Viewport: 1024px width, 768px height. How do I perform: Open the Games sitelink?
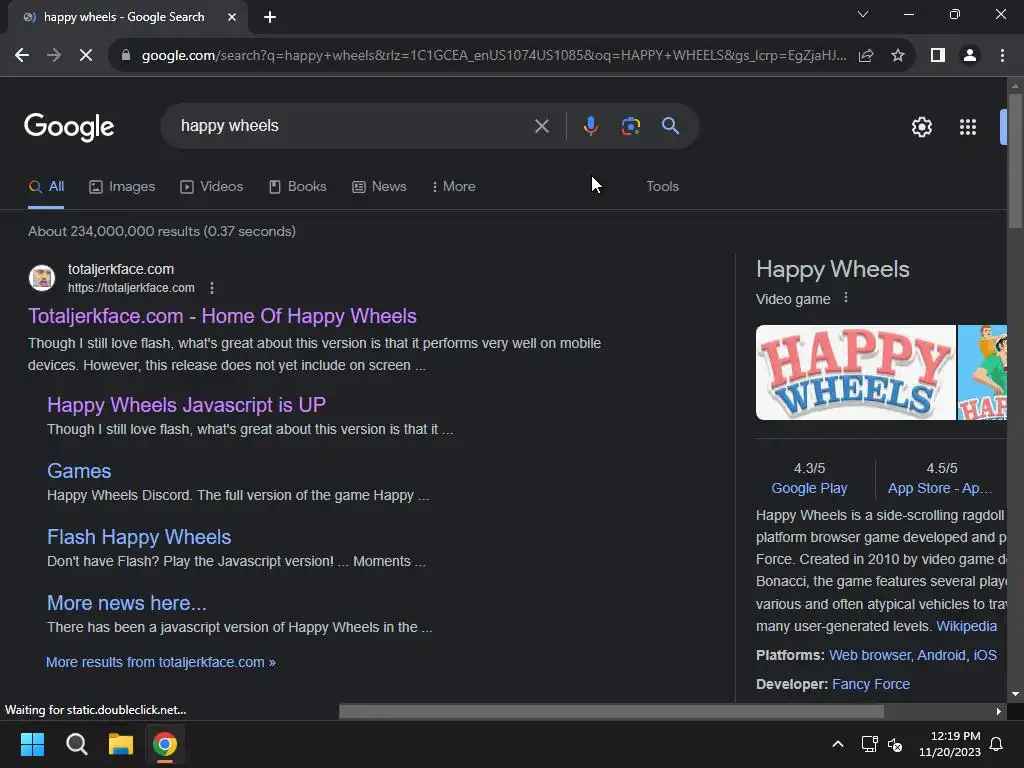(79, 471)
